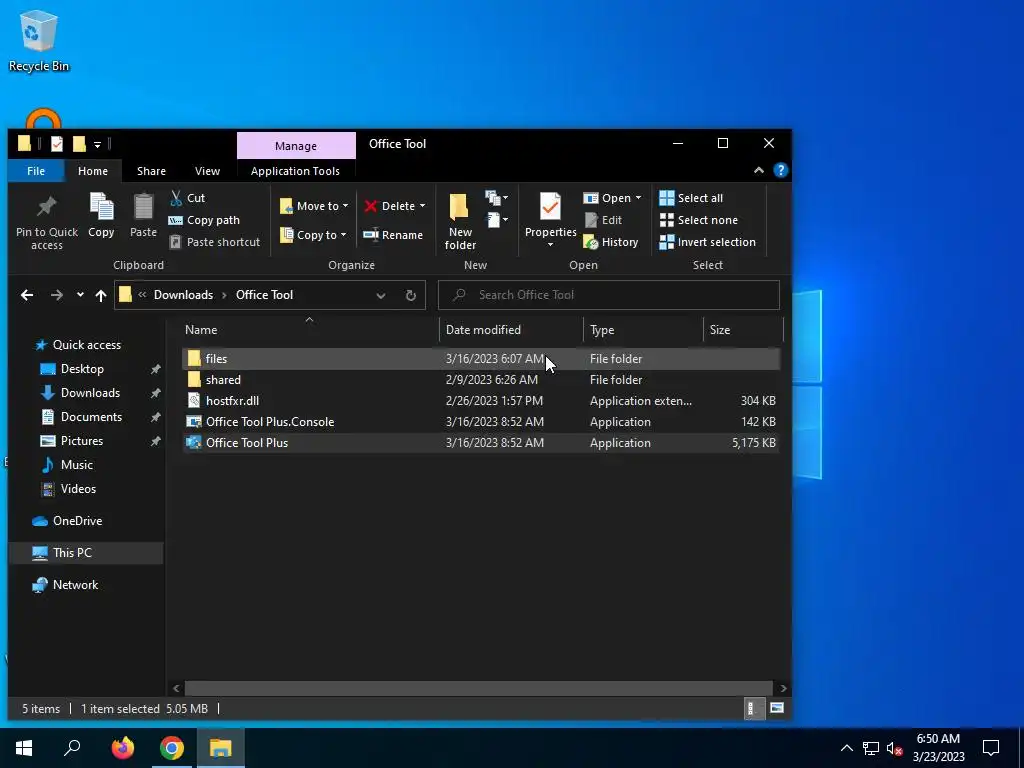Click the horizontal scrollbar in file list

pyautogui.click(x=480, y=688)
